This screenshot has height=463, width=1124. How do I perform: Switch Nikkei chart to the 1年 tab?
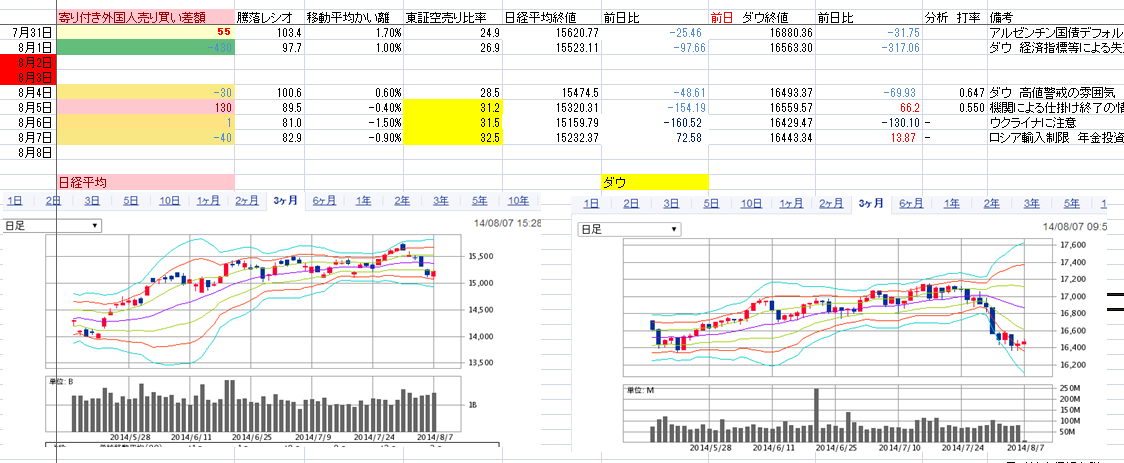click(x=363, y=200)
